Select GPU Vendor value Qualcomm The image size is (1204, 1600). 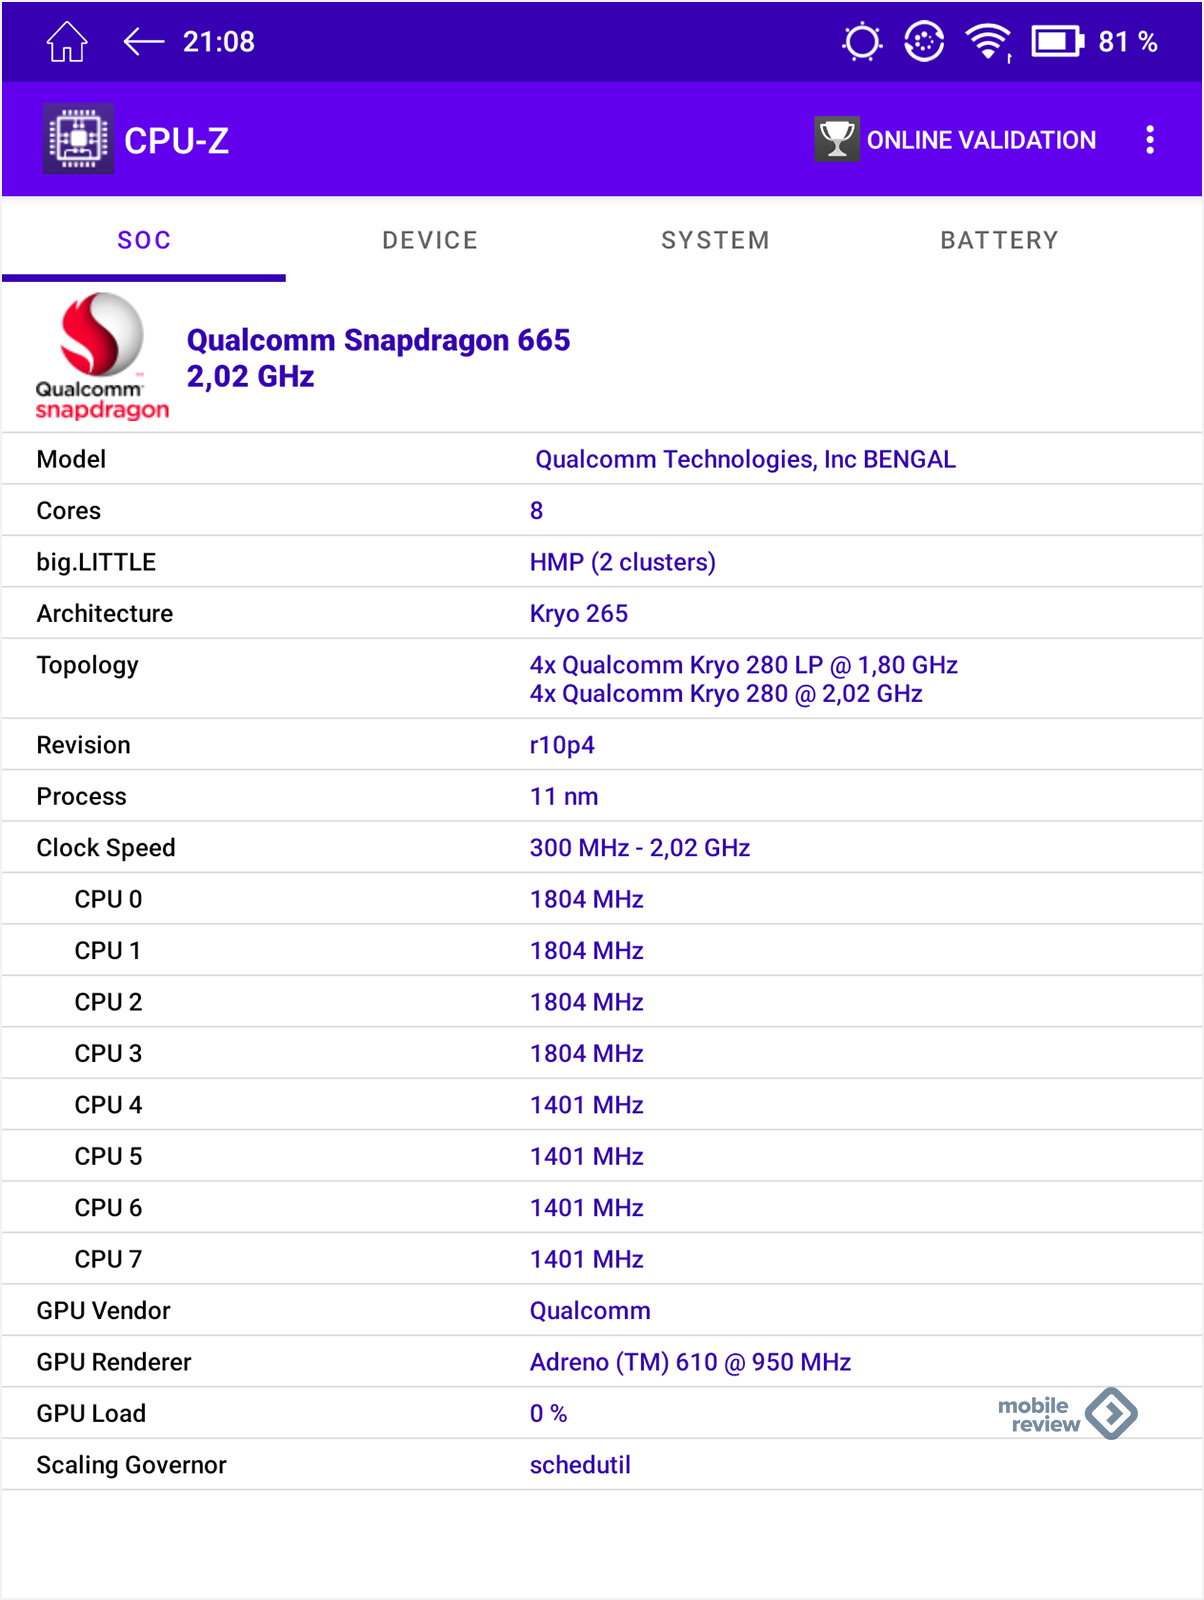(589, 1311)
